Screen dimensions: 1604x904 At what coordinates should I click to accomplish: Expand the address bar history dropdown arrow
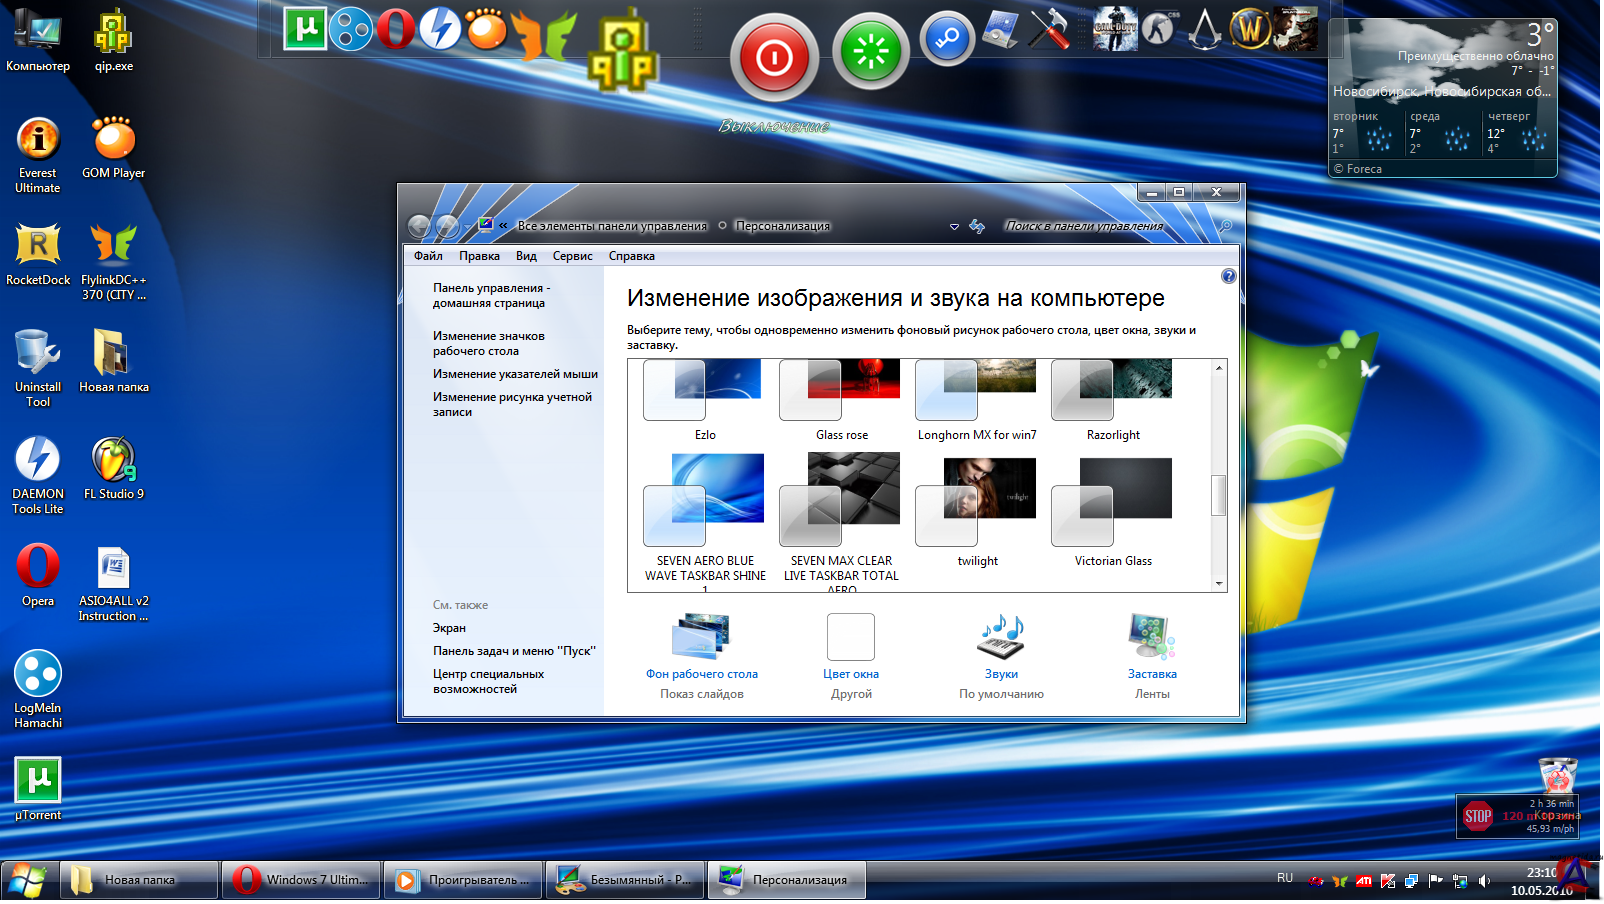point(954,227)
